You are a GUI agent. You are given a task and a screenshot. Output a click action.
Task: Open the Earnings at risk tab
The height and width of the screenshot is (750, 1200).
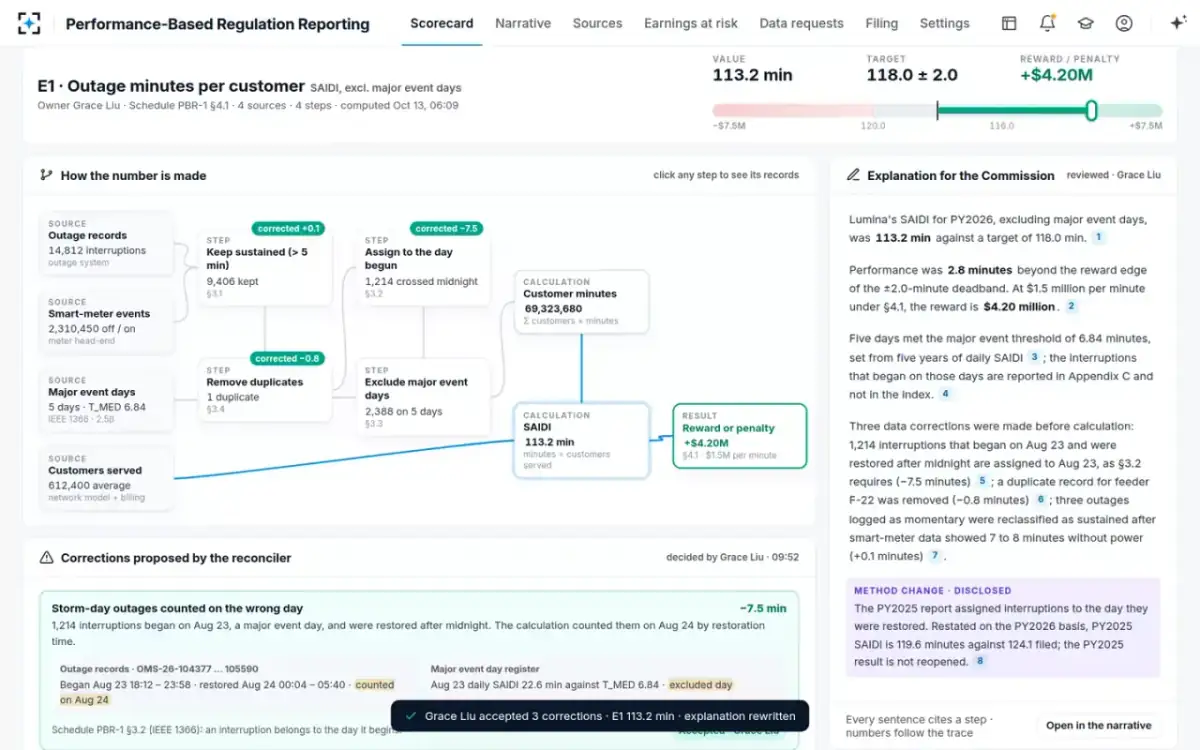(691, 23)
